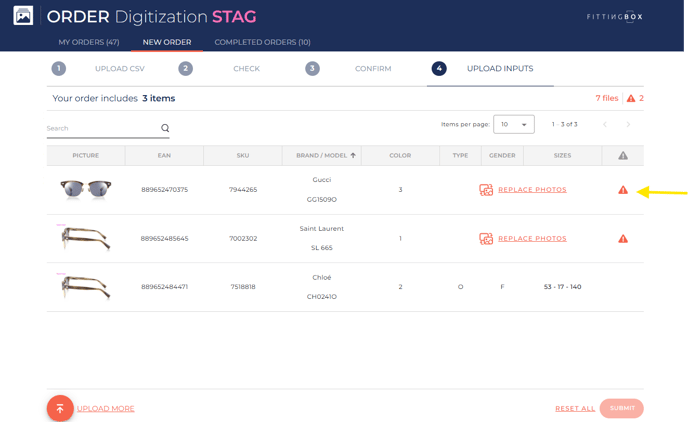
Task: Click the 7 files indicator
Action: click(x=606, y=98)
